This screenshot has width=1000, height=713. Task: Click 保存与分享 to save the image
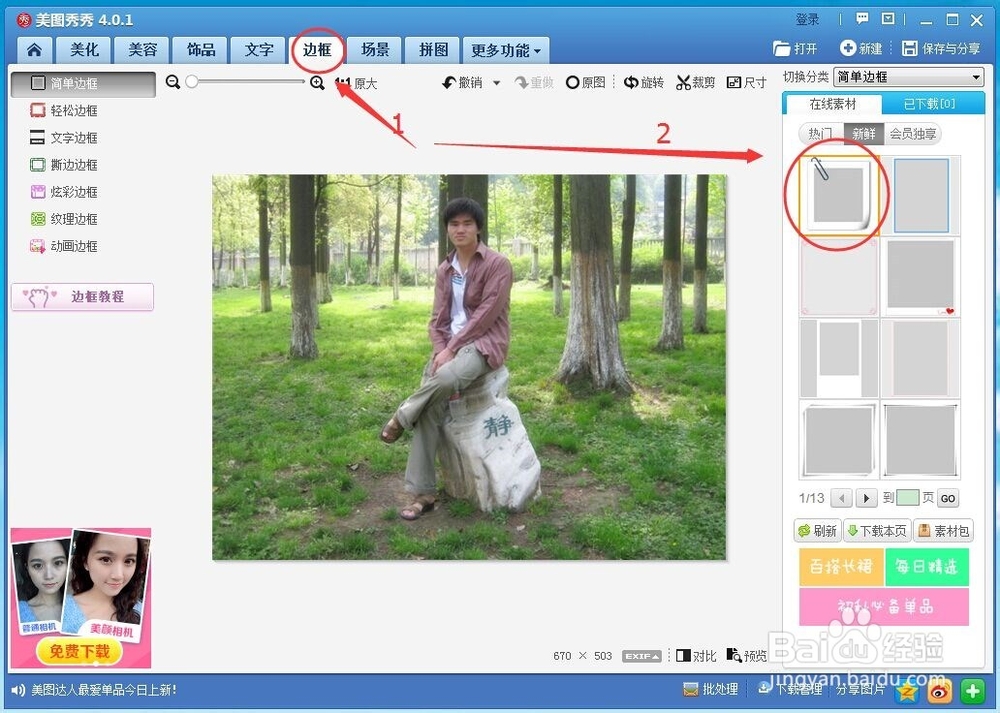point(941,47)
